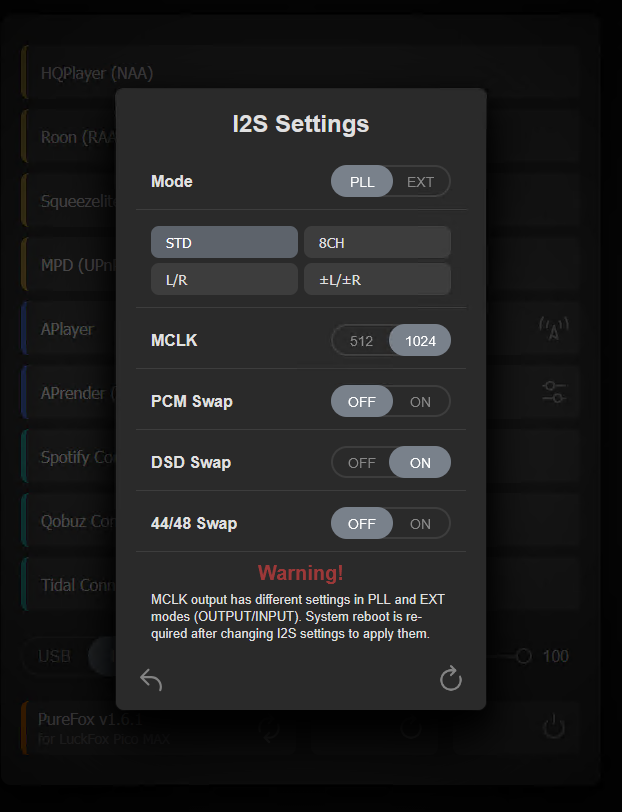
Task: Choose the L/R channel button
Action: pos(224,280)
